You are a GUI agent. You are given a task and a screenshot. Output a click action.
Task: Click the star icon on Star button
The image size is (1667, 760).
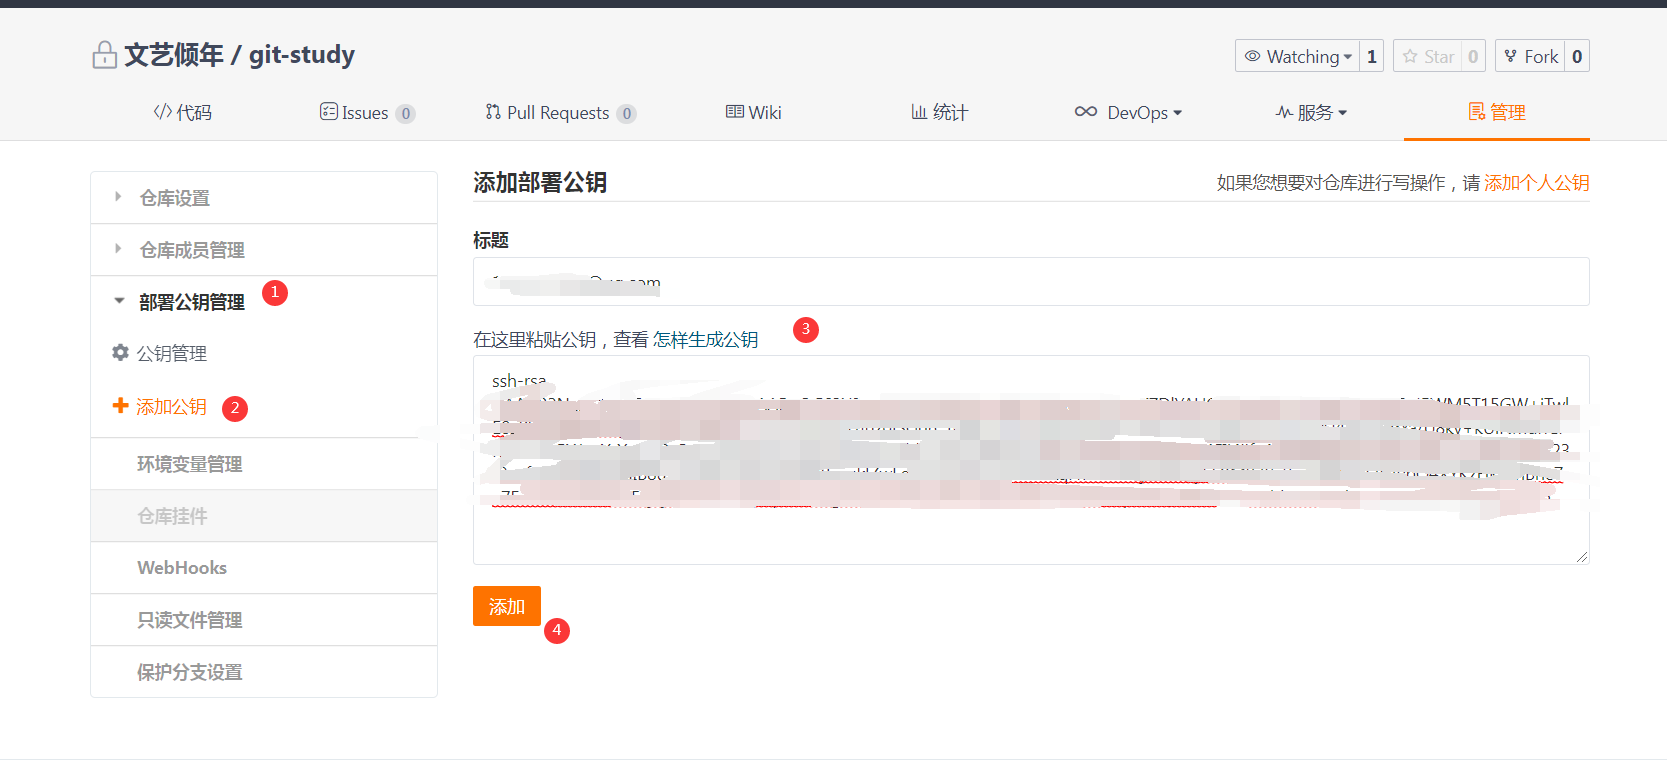1410,56
